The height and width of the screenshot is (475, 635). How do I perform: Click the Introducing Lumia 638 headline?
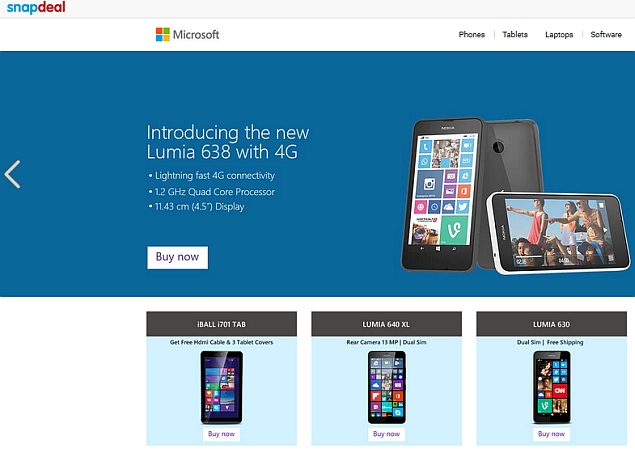click(228, 142)
